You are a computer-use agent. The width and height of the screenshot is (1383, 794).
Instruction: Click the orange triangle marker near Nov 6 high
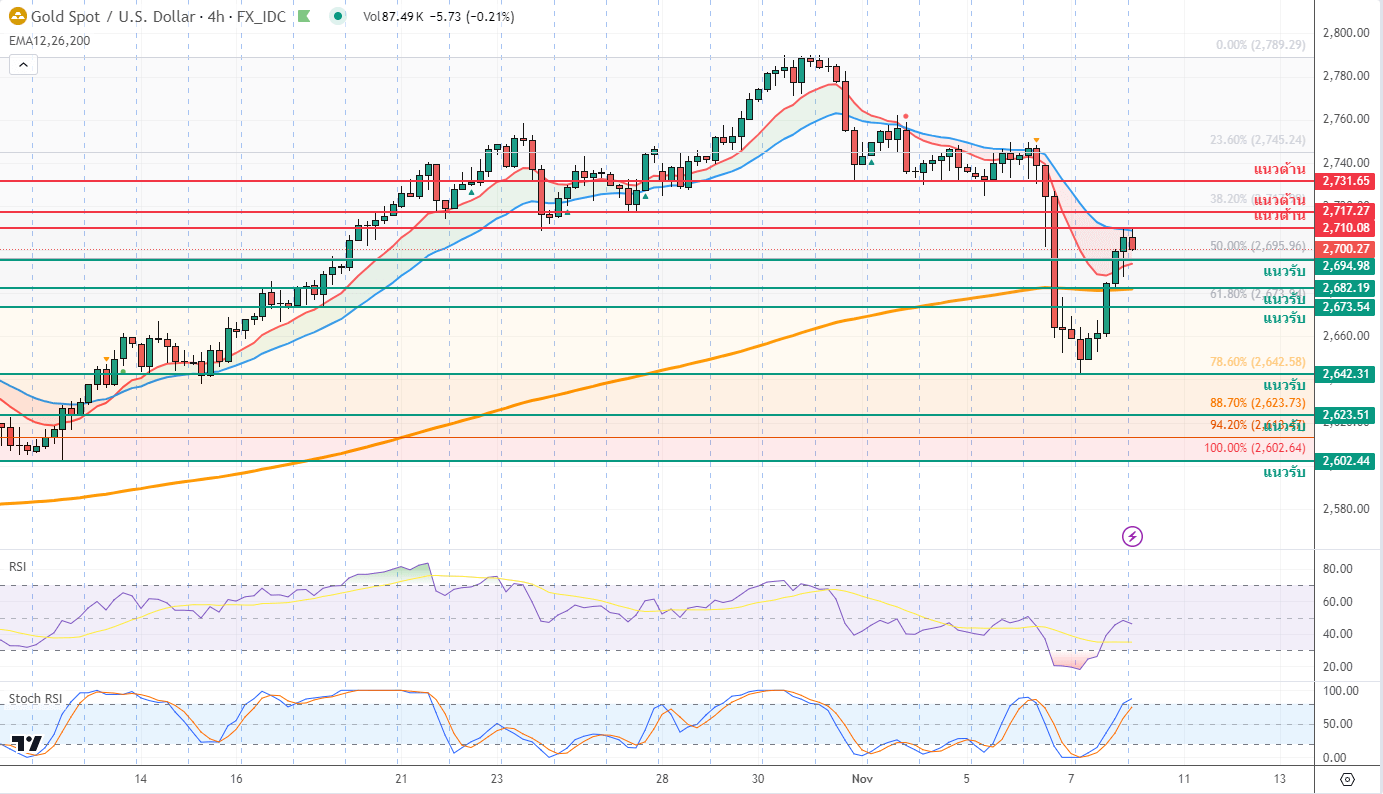coord(1037,140)
